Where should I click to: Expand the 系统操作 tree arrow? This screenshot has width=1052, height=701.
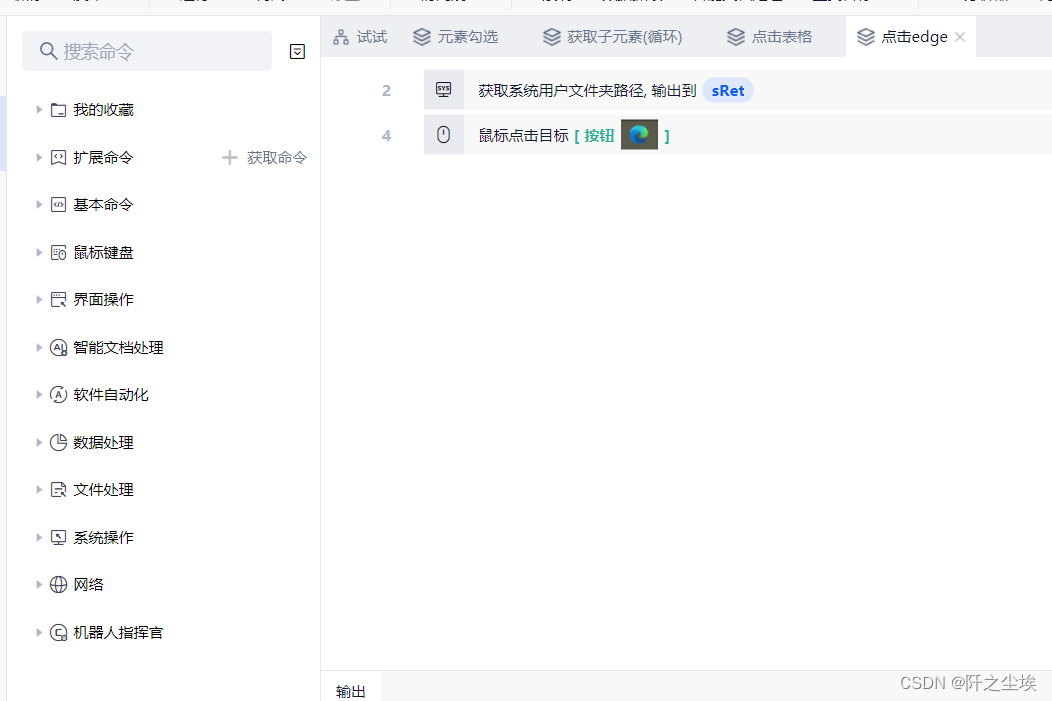[x=39, y=537]
